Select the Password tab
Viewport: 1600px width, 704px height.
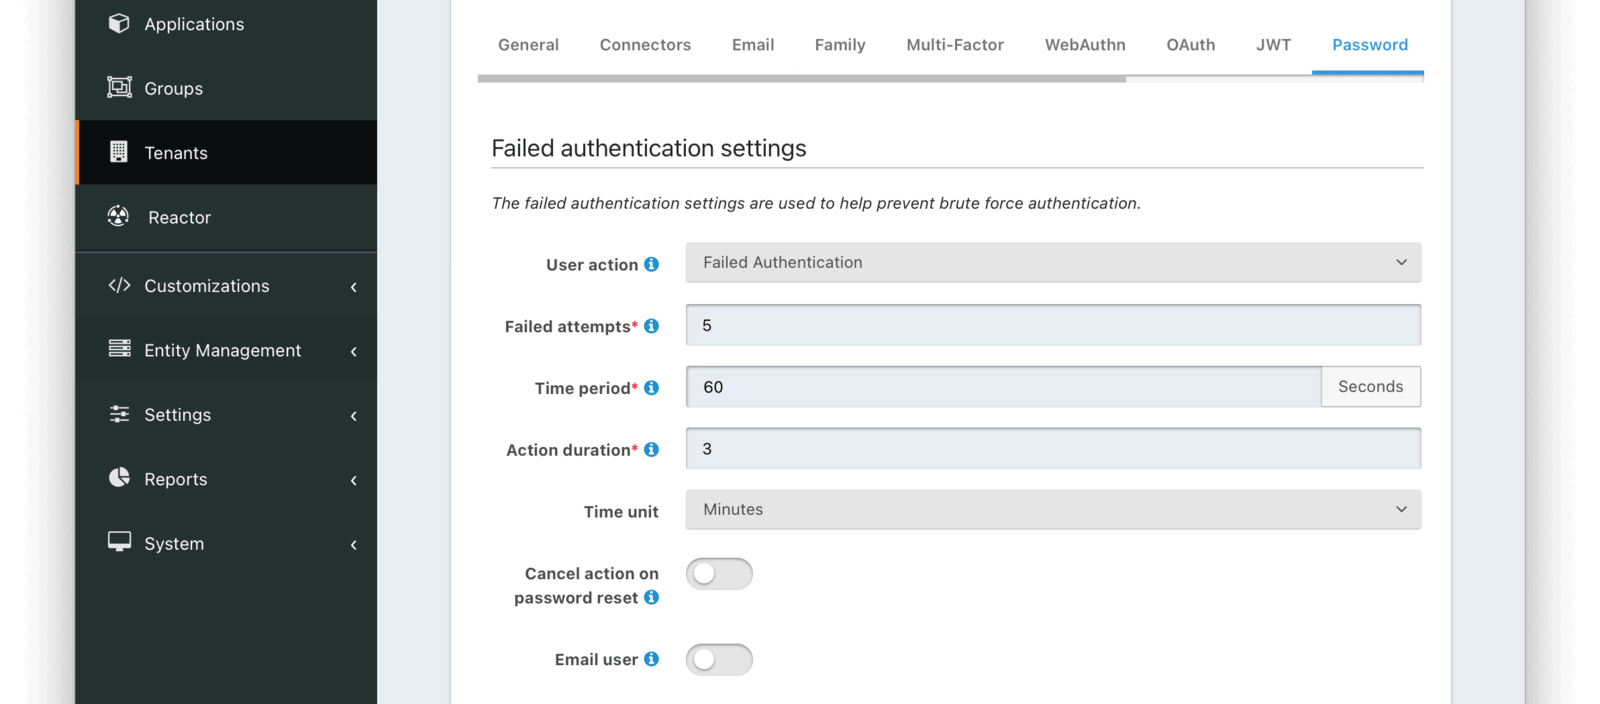[x=1369, y=45]
